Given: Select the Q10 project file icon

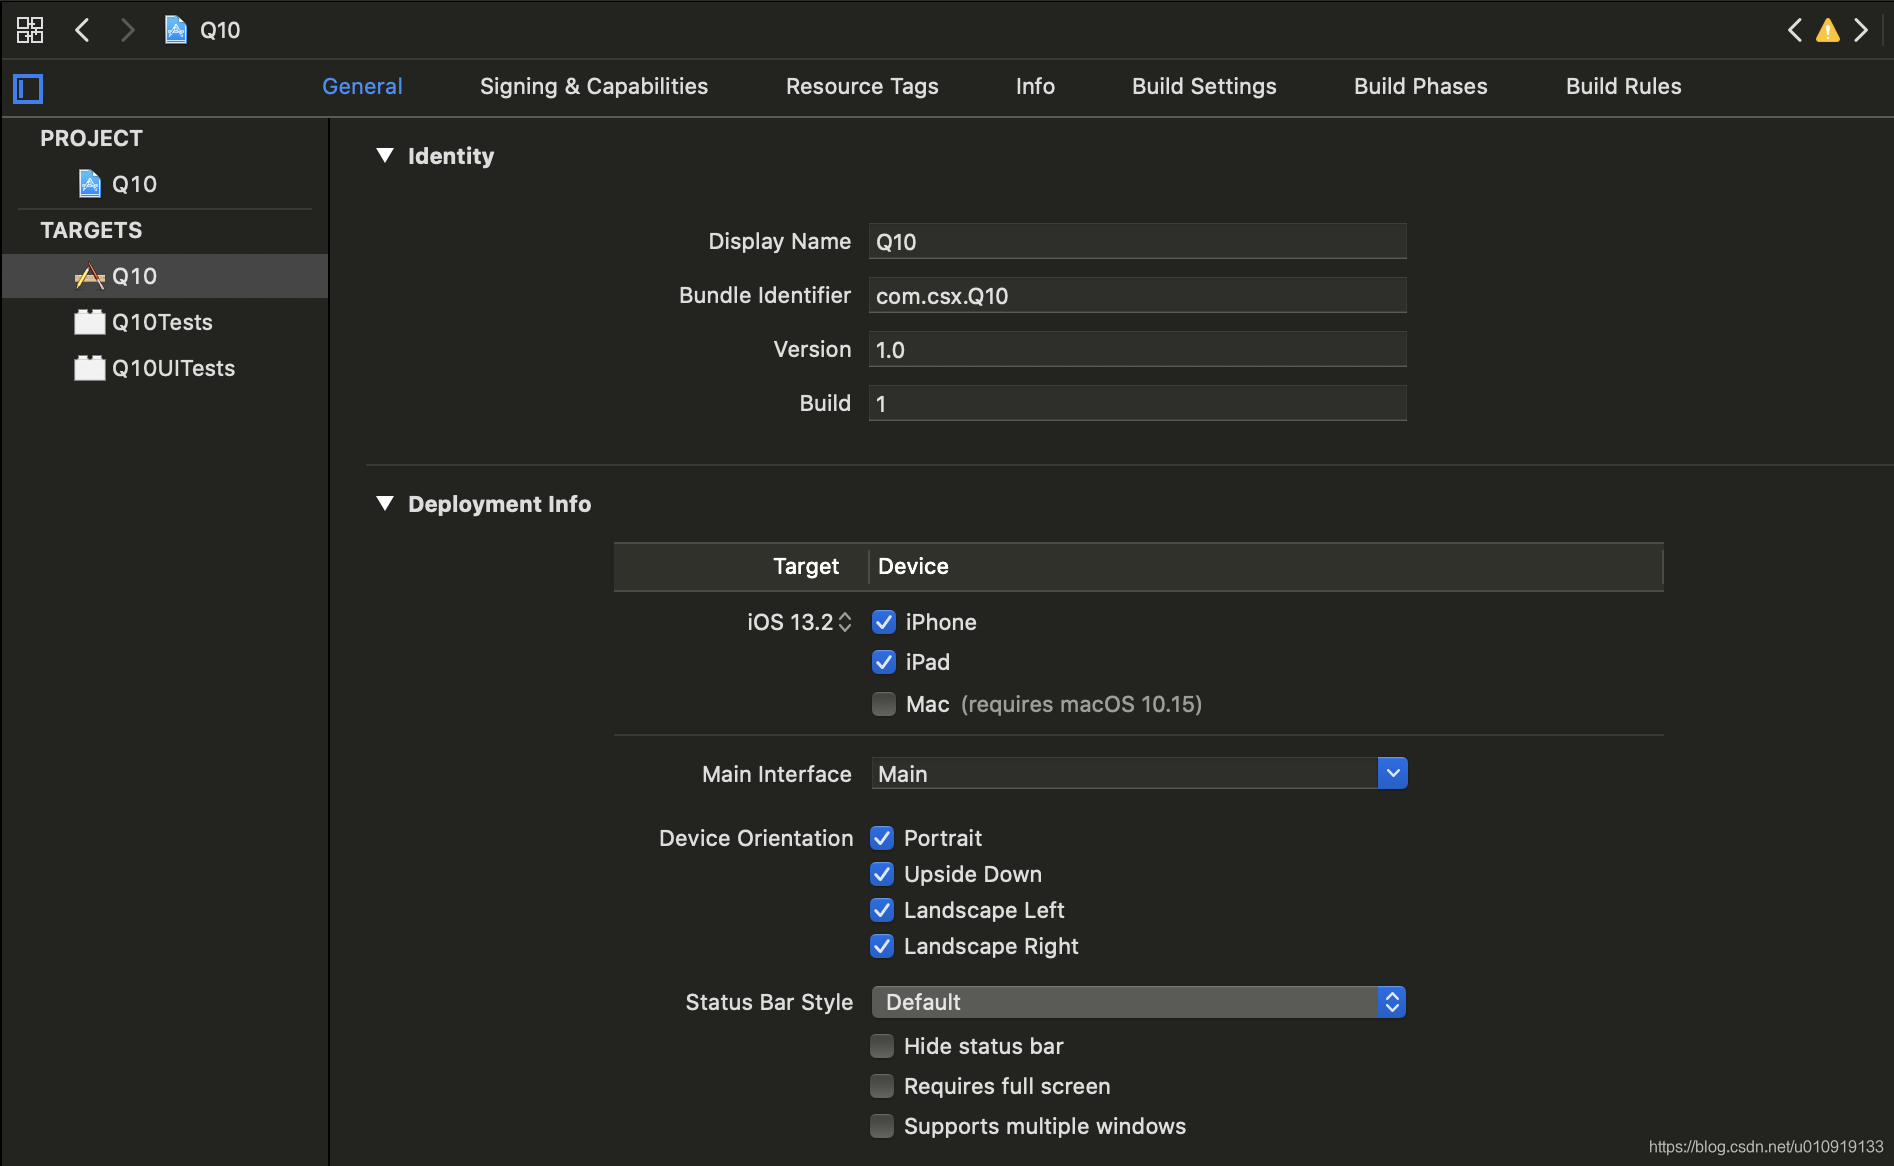Looking at the screenshot, I should click(x=90, y=184).
